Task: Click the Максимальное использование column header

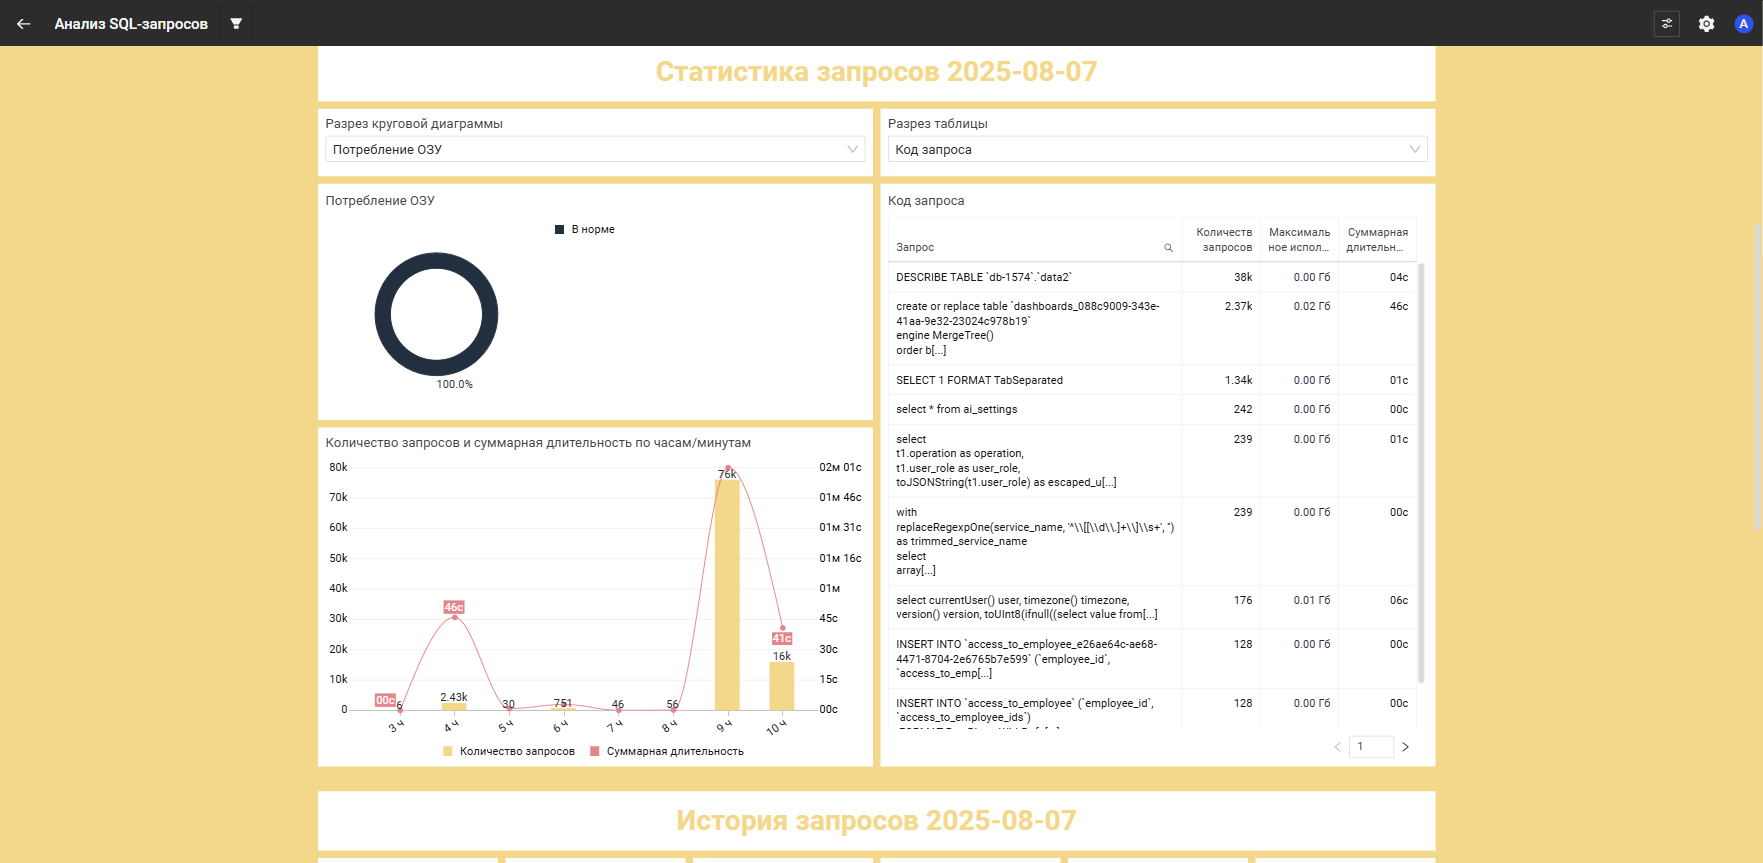Action: click(1299, 240)
